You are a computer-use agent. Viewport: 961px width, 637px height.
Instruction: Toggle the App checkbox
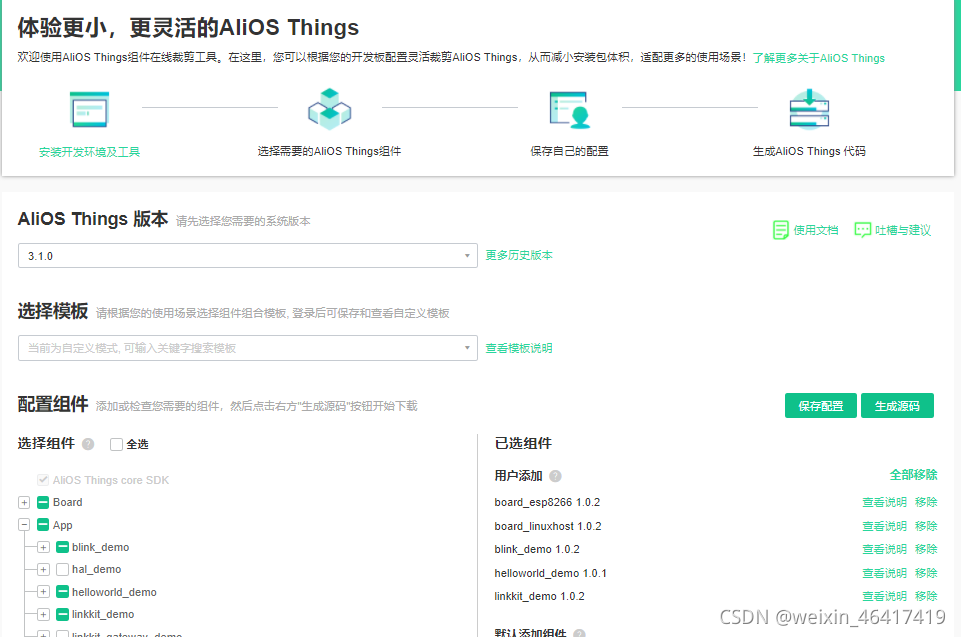[43, 525]
